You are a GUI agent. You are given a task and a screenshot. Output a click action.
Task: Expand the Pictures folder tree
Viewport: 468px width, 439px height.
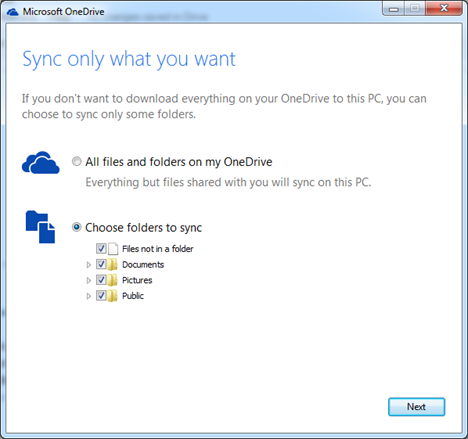click(x=89, y=281)
